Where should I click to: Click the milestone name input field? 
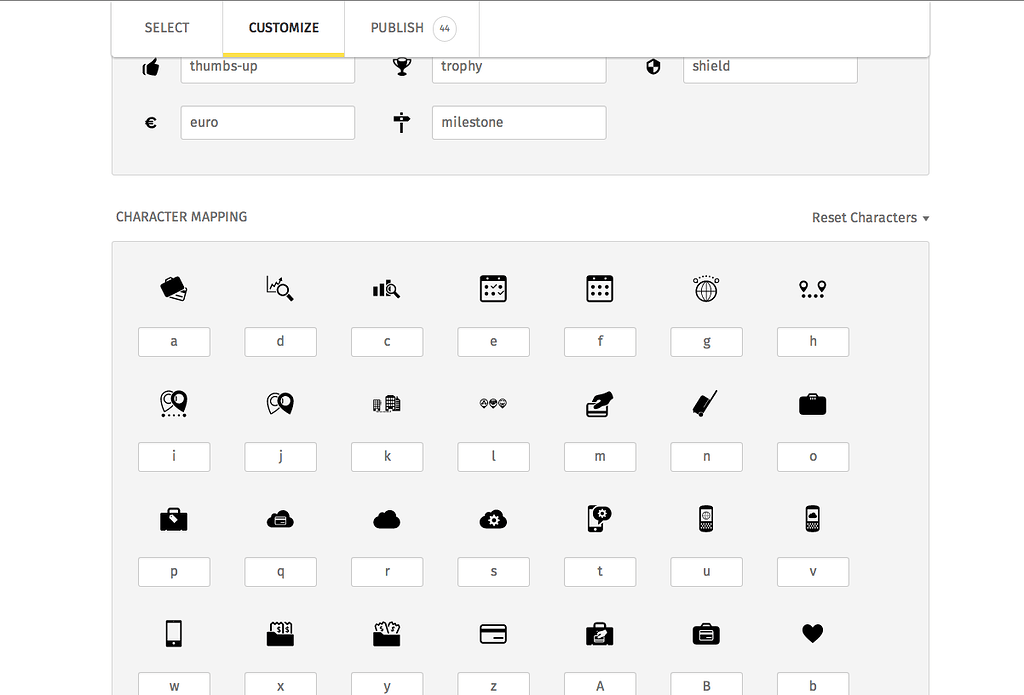[518, 122]
